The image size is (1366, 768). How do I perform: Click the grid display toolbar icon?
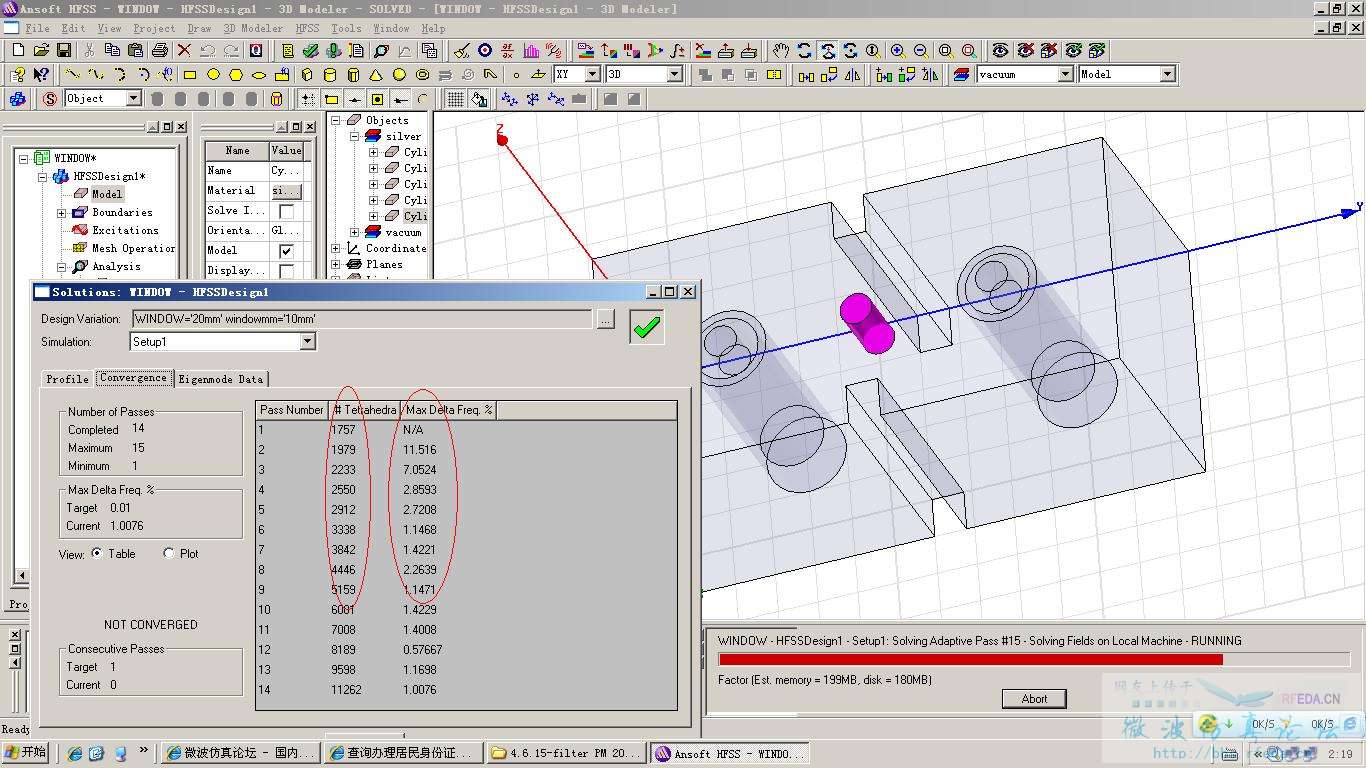[456, 98]
